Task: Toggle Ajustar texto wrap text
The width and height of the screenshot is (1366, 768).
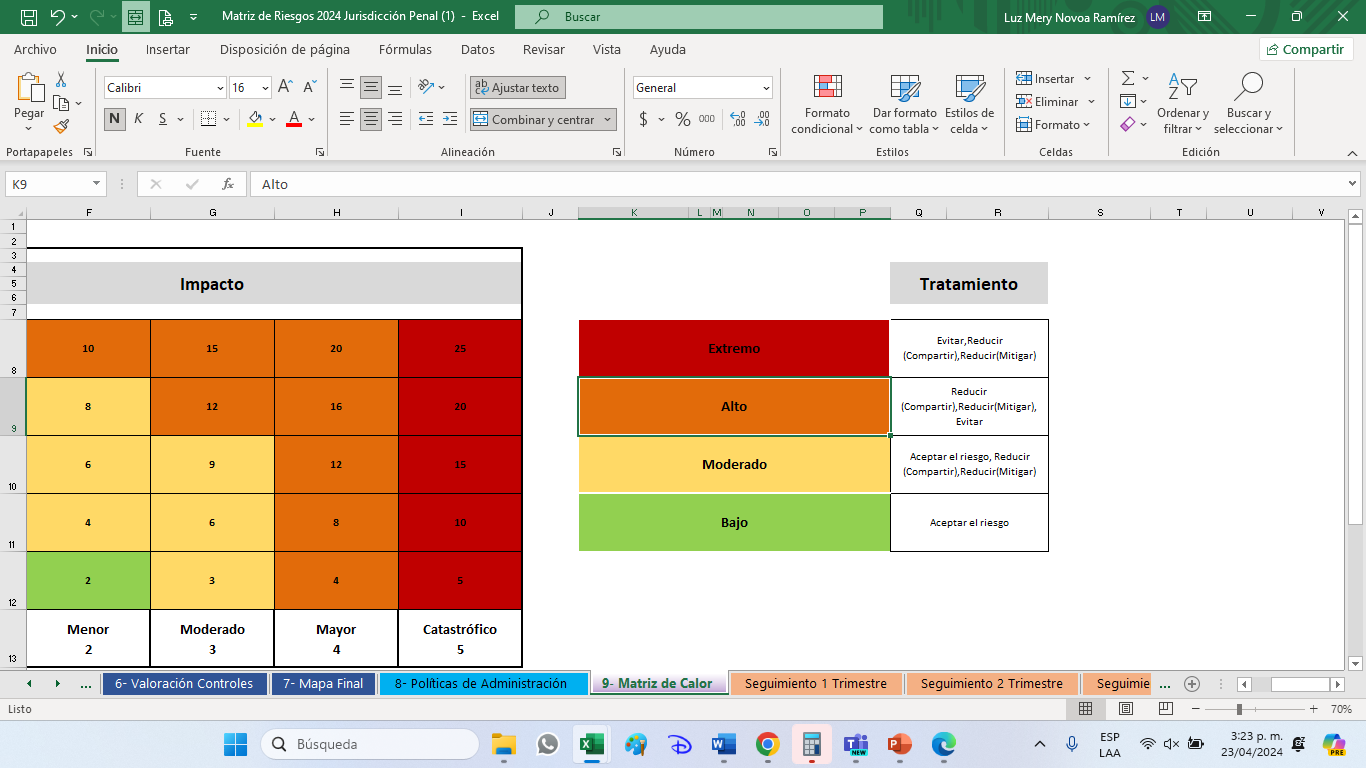Action: [x=518, y=88]
